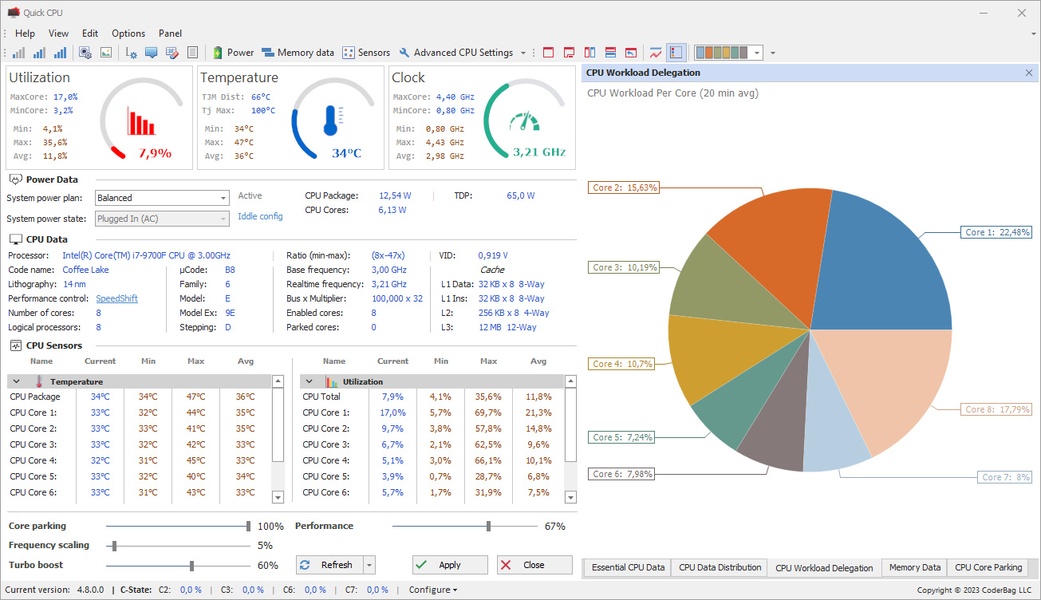The image size is (1041, 600).
Task: Open the Sensors toolbar item
Action: click(x=366, y=53)
